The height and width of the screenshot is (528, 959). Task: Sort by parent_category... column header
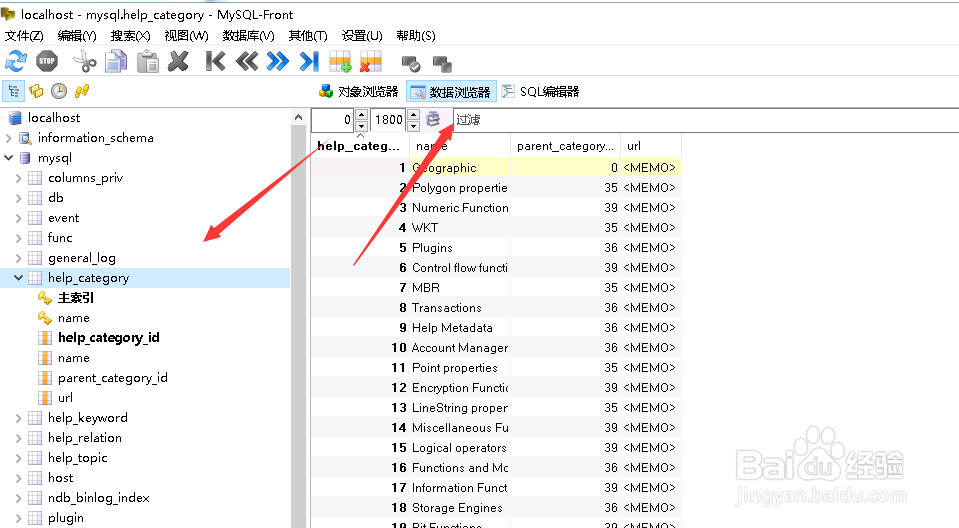[565, 146]
